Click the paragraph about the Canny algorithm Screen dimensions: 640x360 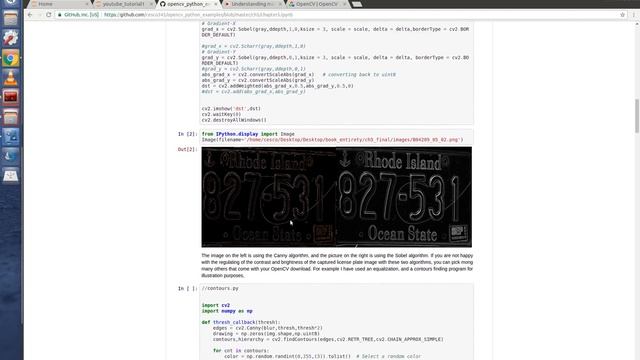coord(337,265)
